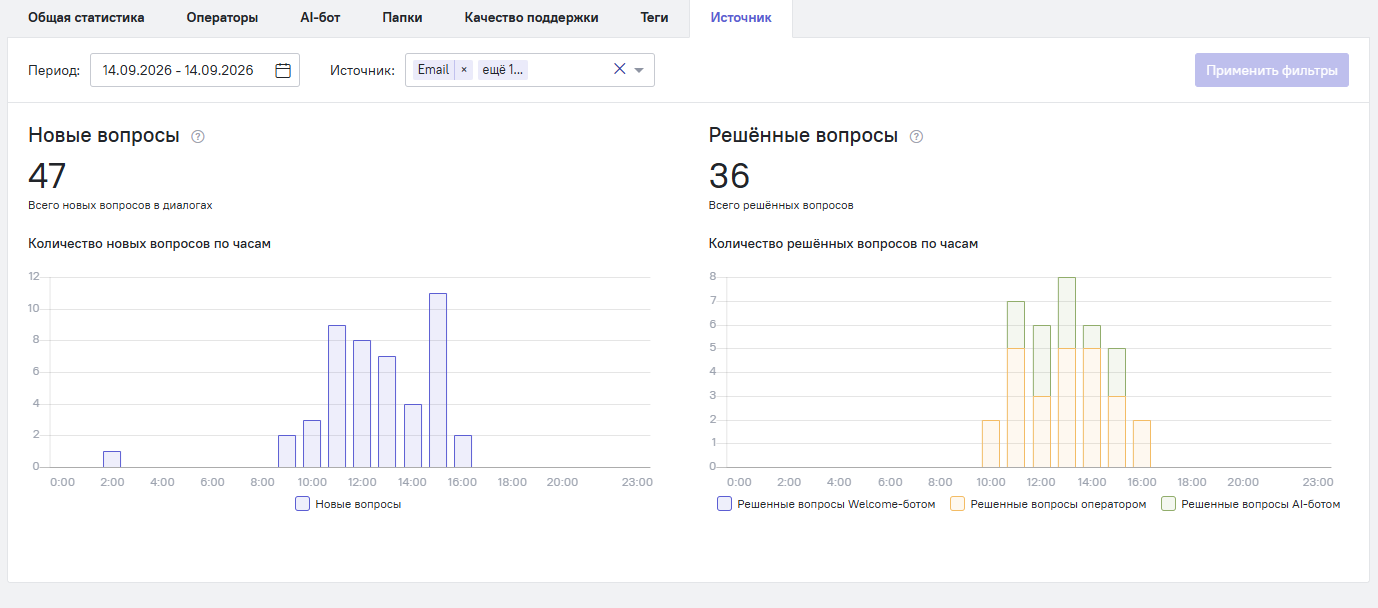The height and width of the screenshot is (608, 1378).
Task: Open the Теги tab
Action: click(655, 18)
